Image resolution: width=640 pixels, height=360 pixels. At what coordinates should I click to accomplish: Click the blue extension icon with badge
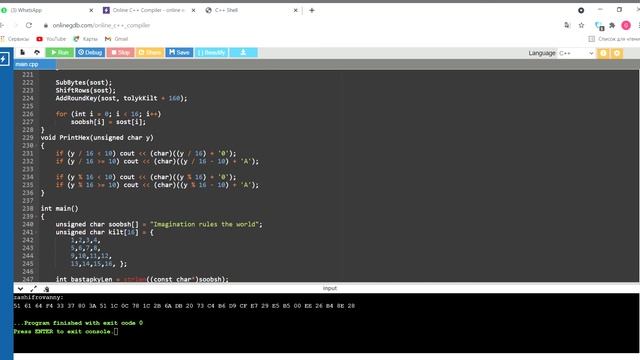click(599, 26)
